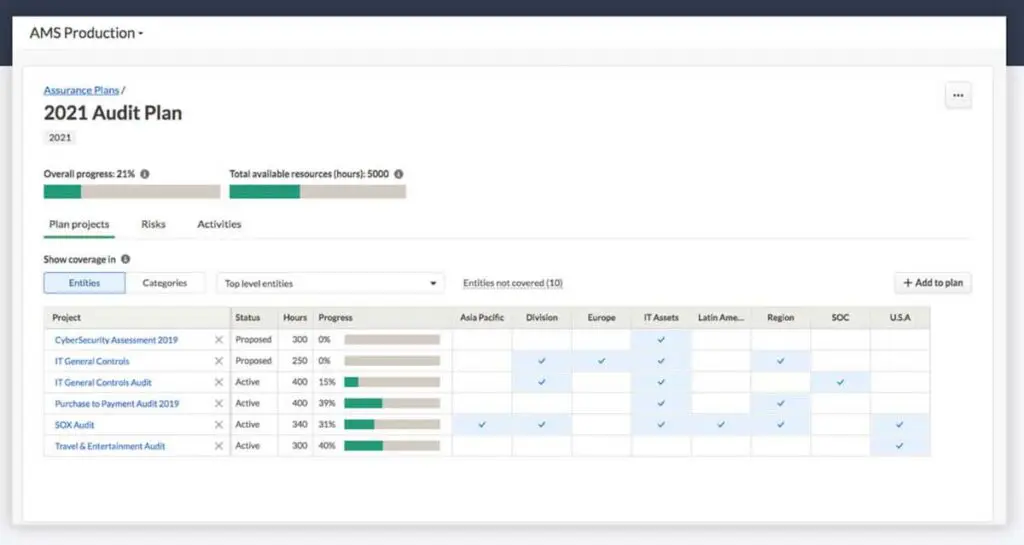
Task: Expand the Top level entities dropdown
Action: 330,284
